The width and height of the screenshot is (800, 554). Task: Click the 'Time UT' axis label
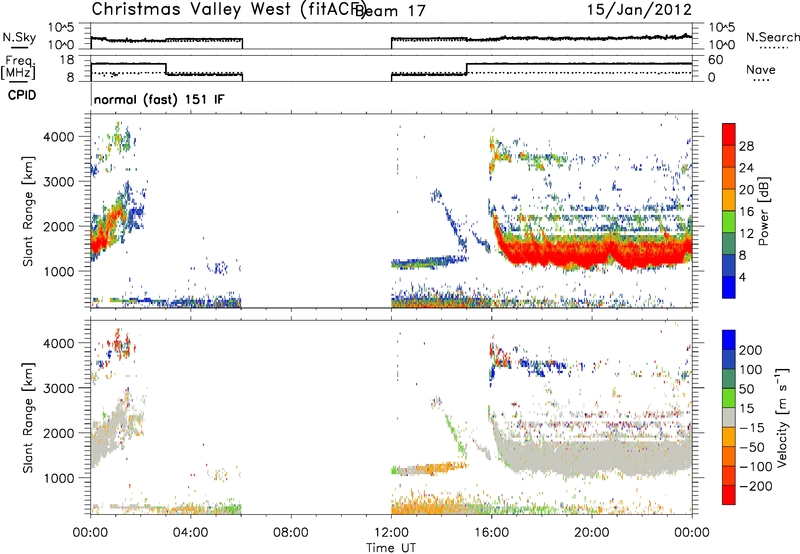(x=391, y=547)
